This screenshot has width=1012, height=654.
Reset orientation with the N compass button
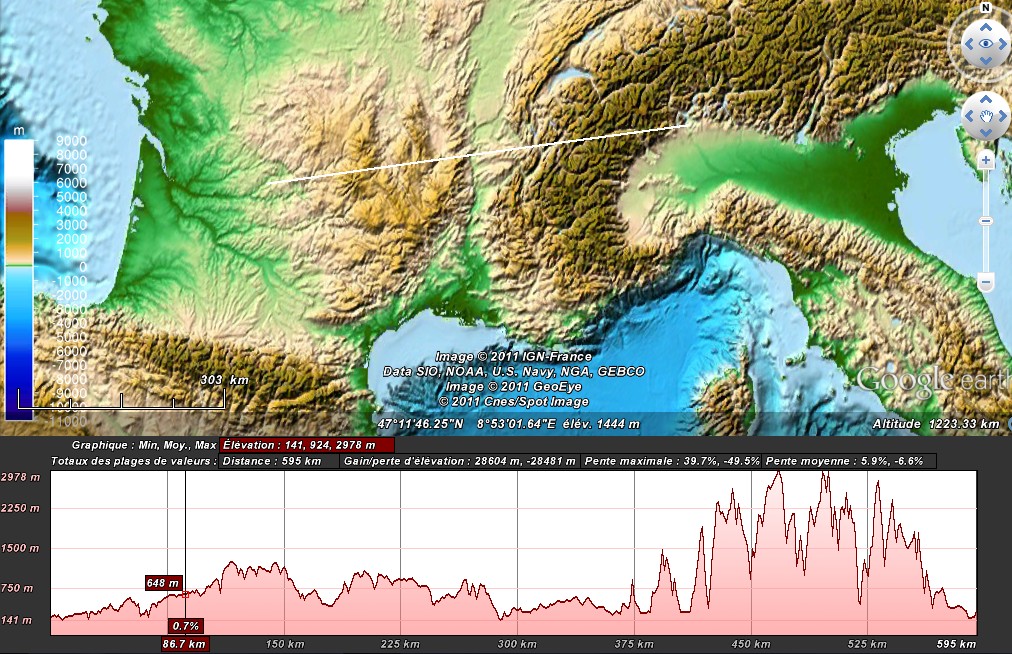tap(986, 8)
